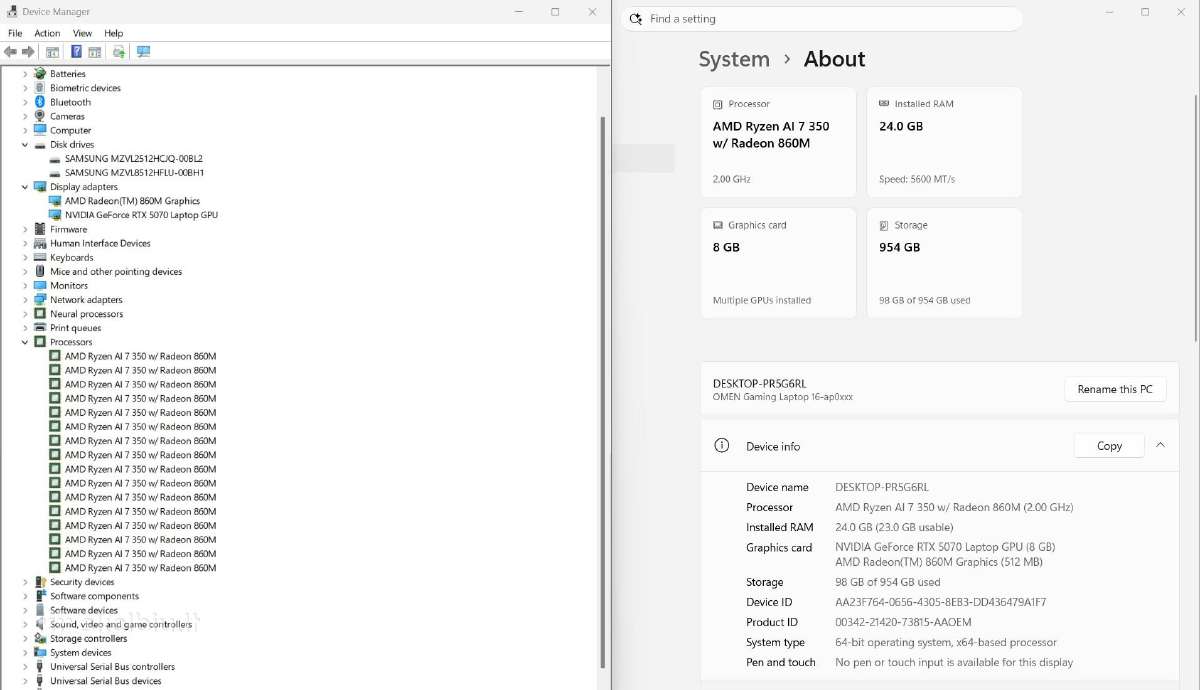
Task: Click the search magnifier icon in Settings
Action: (x=636, y=19)
